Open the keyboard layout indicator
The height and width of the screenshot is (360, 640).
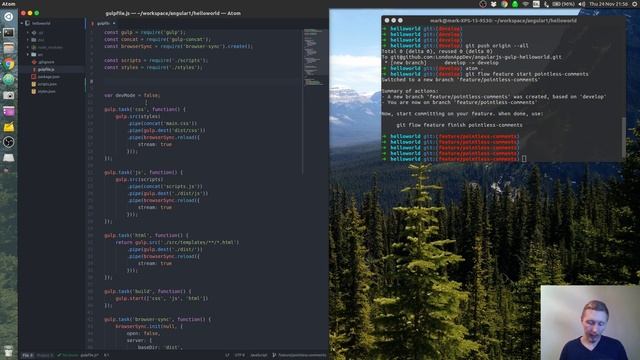click(536, 4)
